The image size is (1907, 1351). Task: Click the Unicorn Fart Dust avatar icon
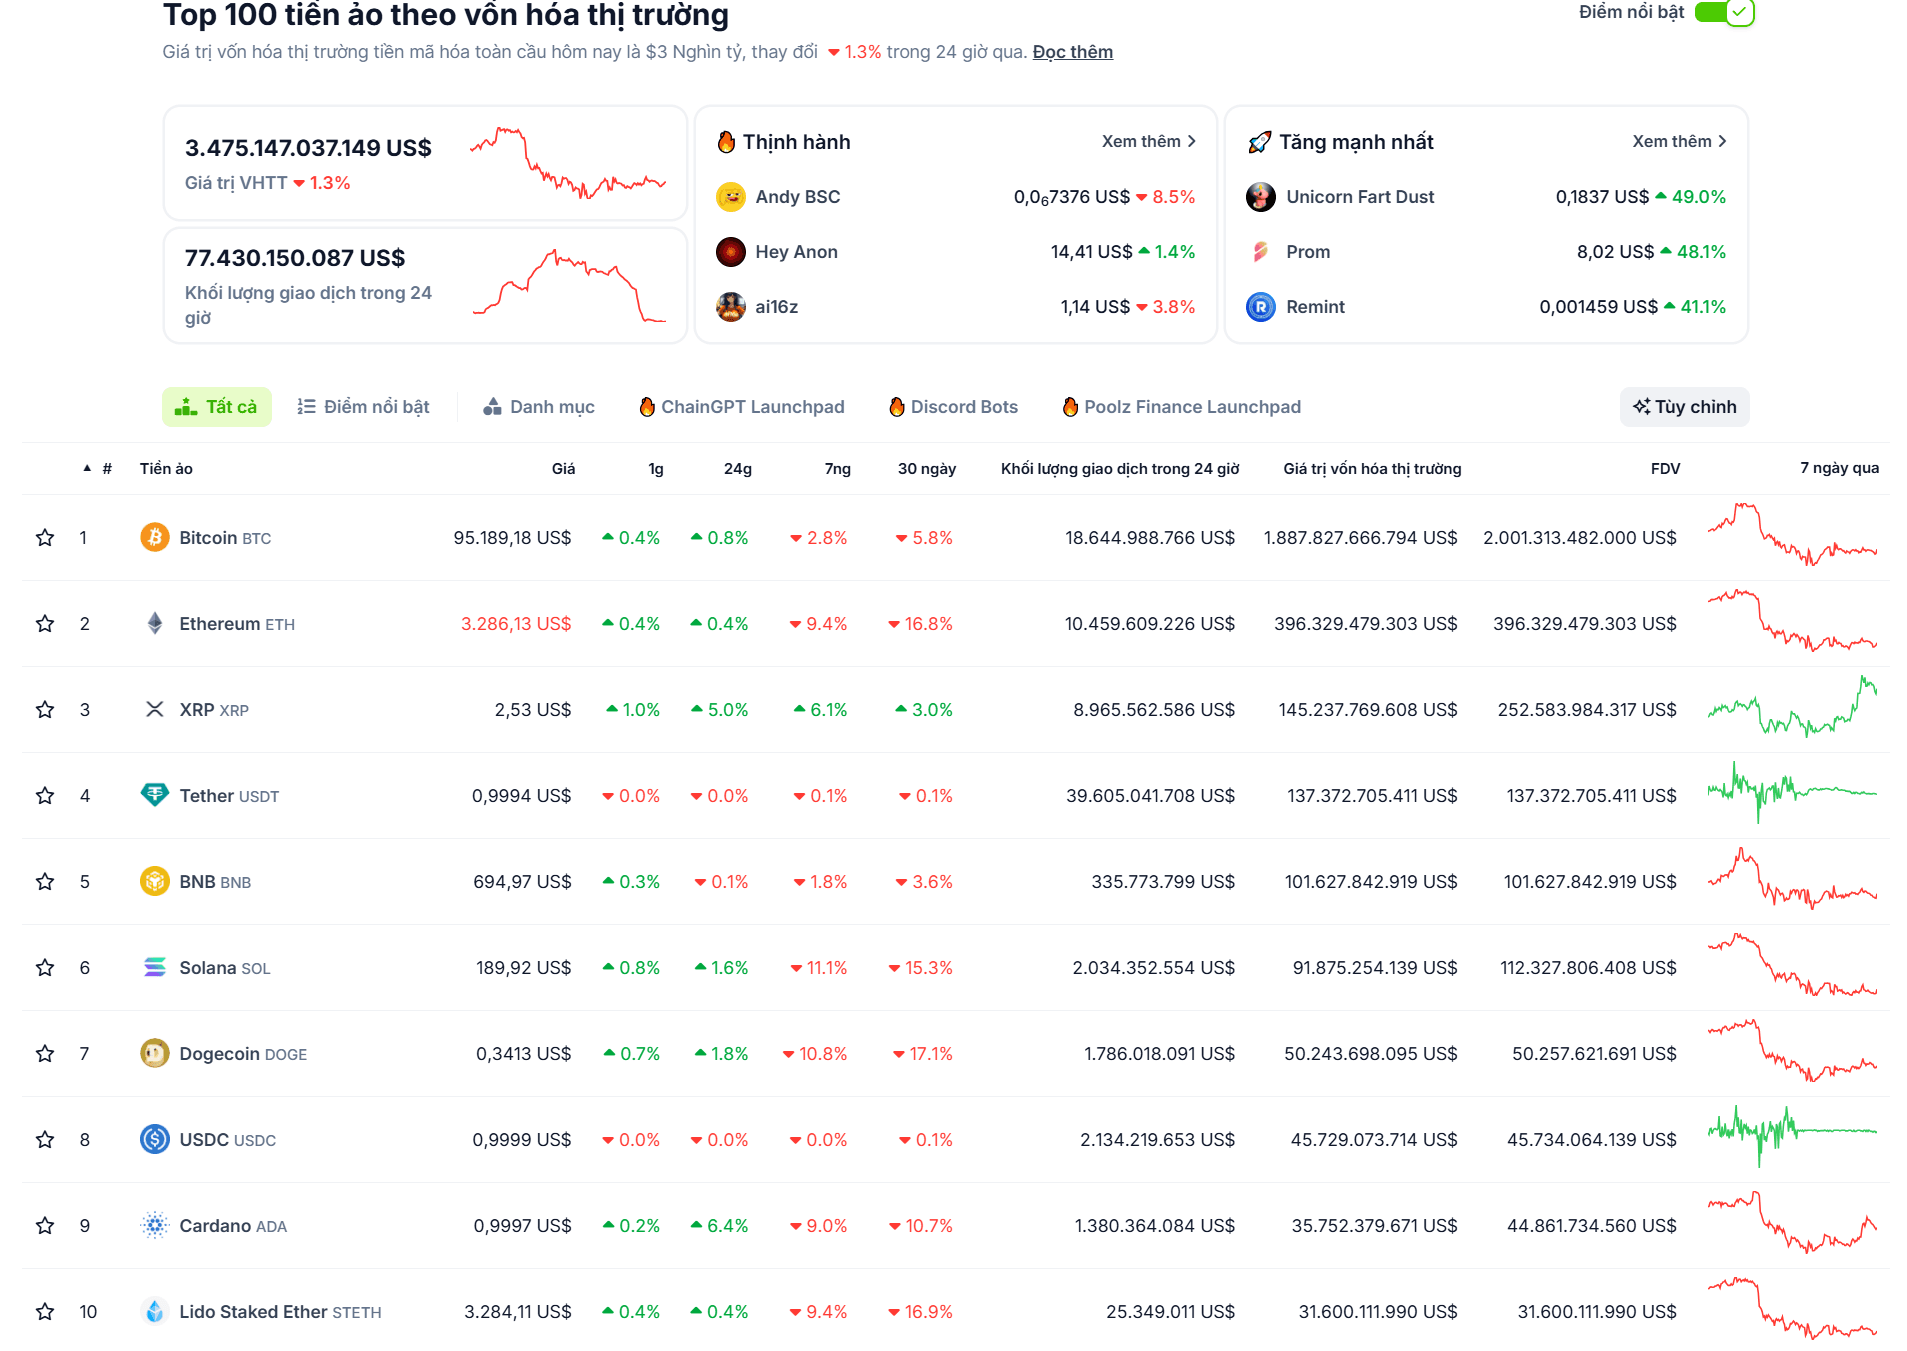1261,197
